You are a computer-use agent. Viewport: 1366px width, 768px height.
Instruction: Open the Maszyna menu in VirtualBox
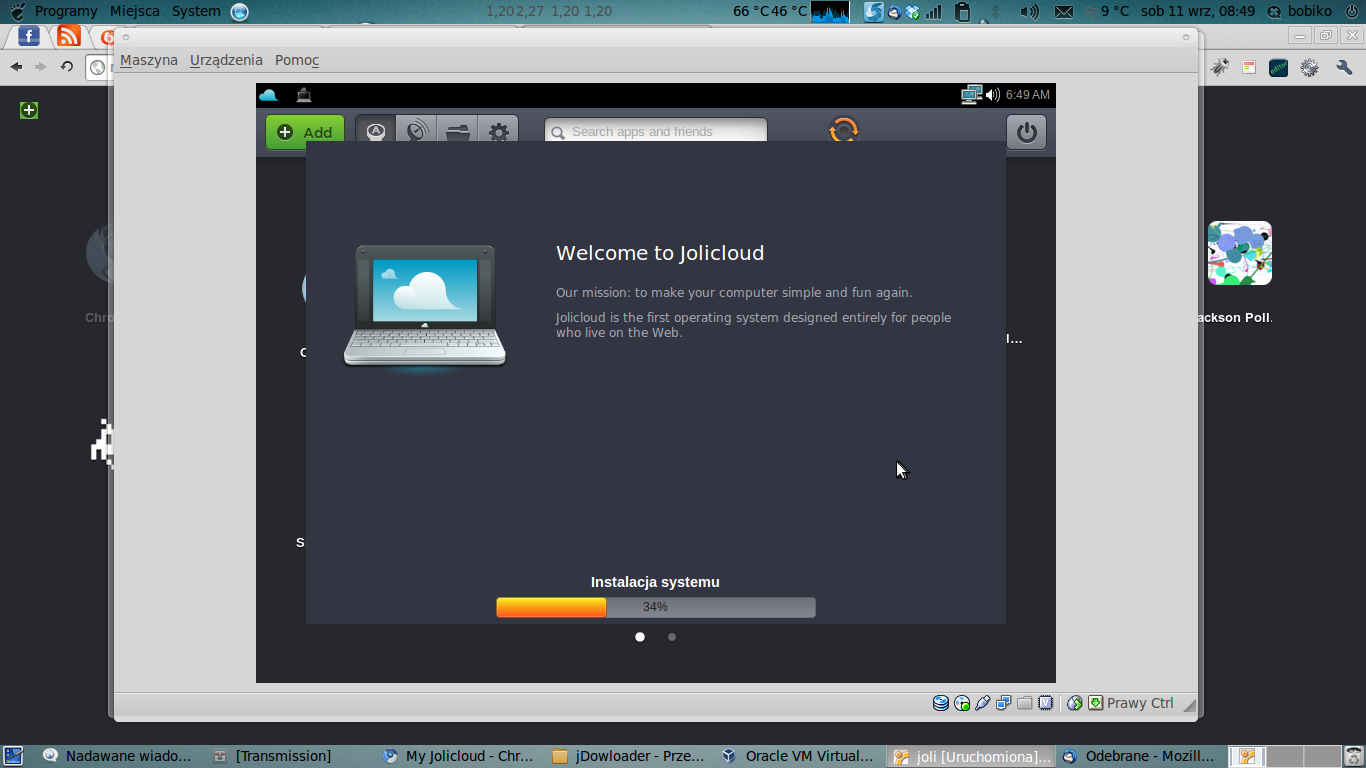tap(149, 60)
